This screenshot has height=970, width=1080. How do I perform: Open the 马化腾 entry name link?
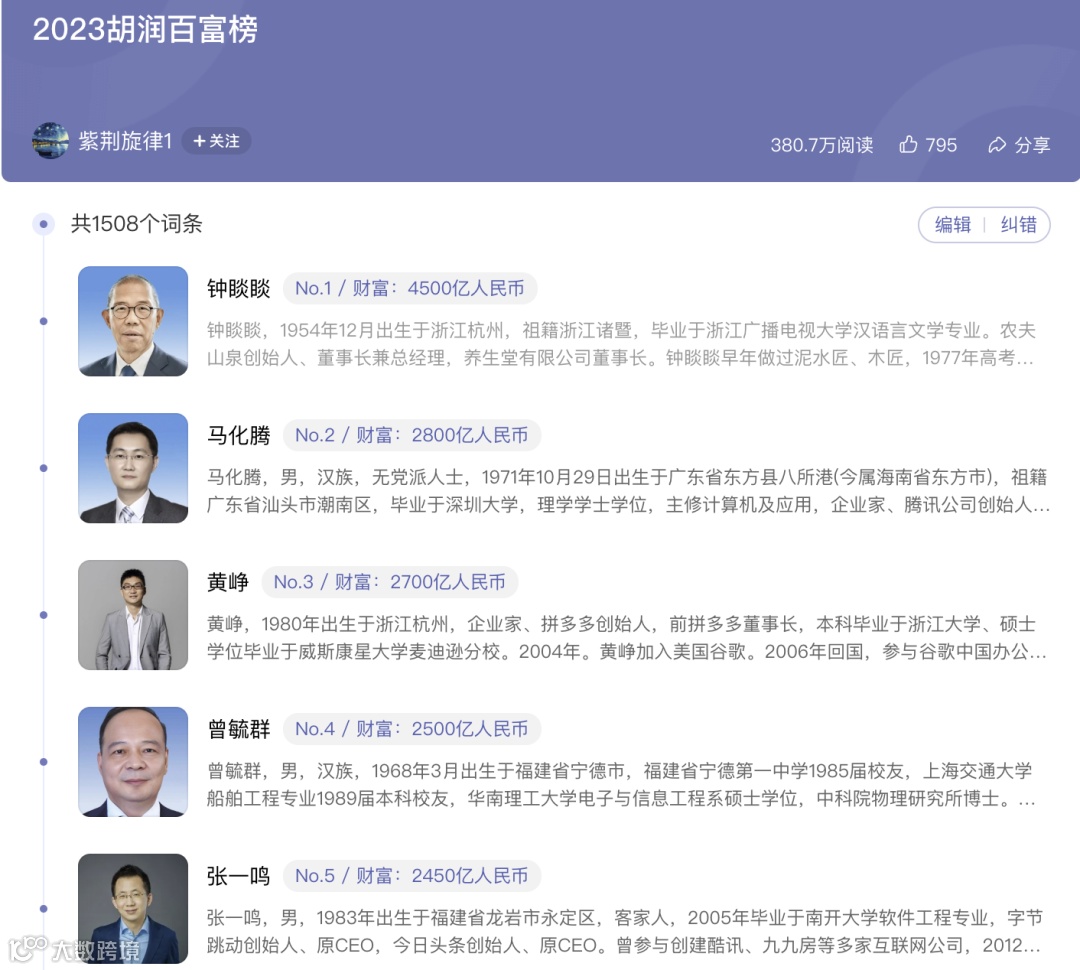pos(238,435)
